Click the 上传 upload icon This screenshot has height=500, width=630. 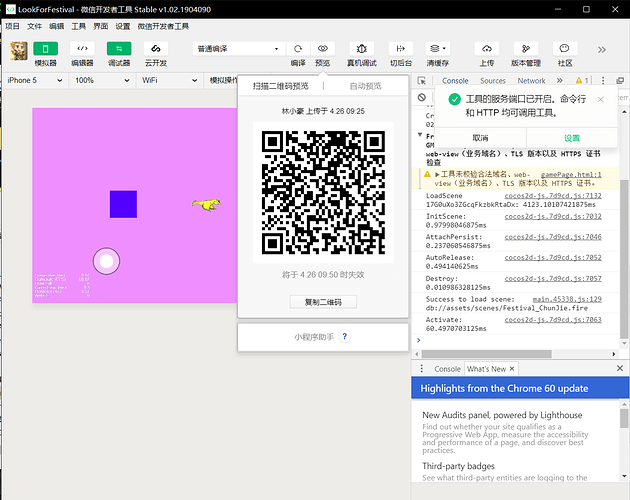coord(487,49)
